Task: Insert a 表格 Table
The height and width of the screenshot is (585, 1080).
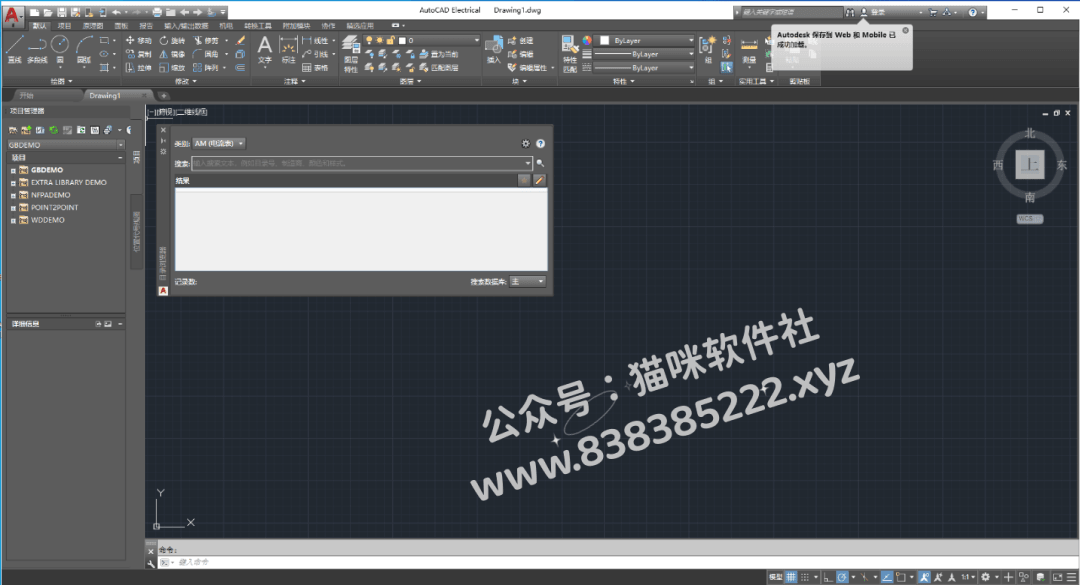Action: 315,68
